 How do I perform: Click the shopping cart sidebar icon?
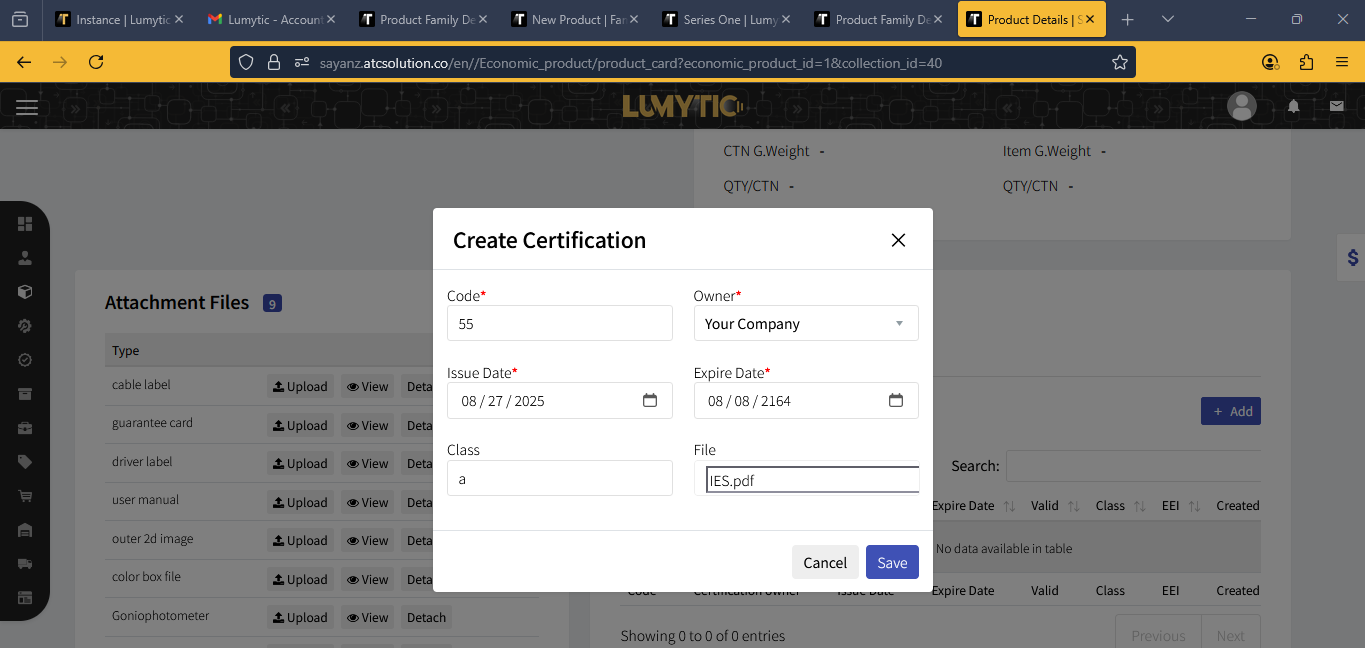(25, 496)
